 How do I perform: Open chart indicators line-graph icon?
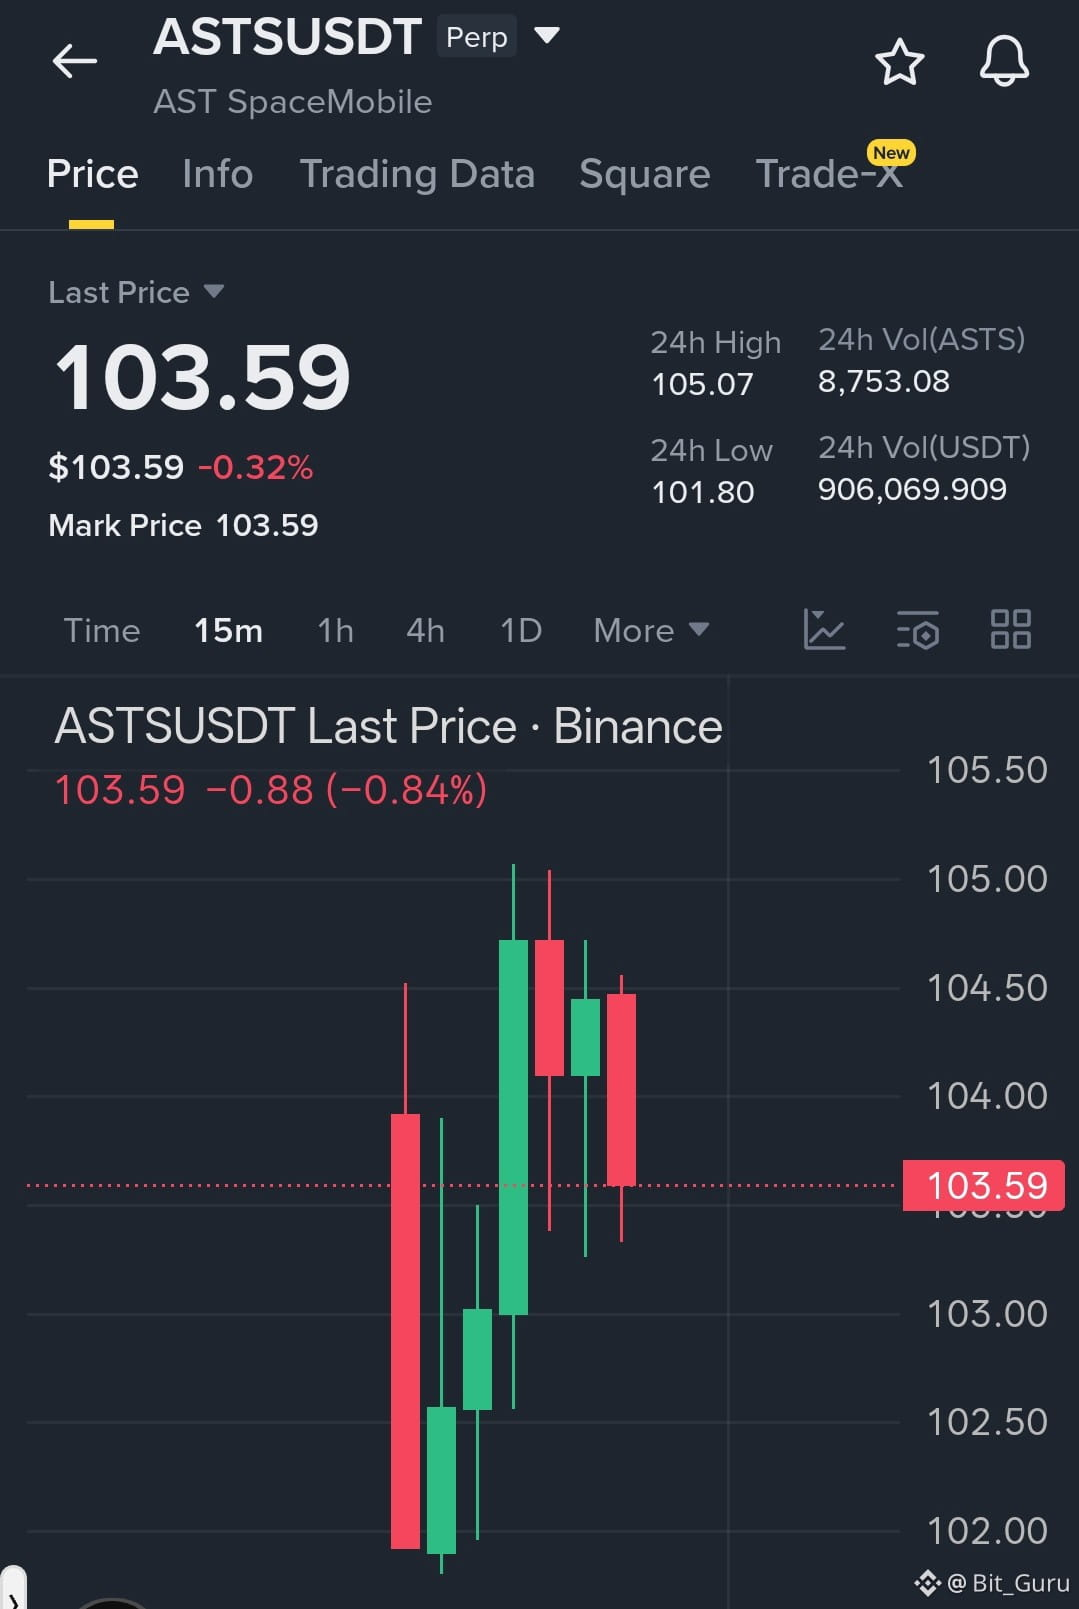point(824,630)
